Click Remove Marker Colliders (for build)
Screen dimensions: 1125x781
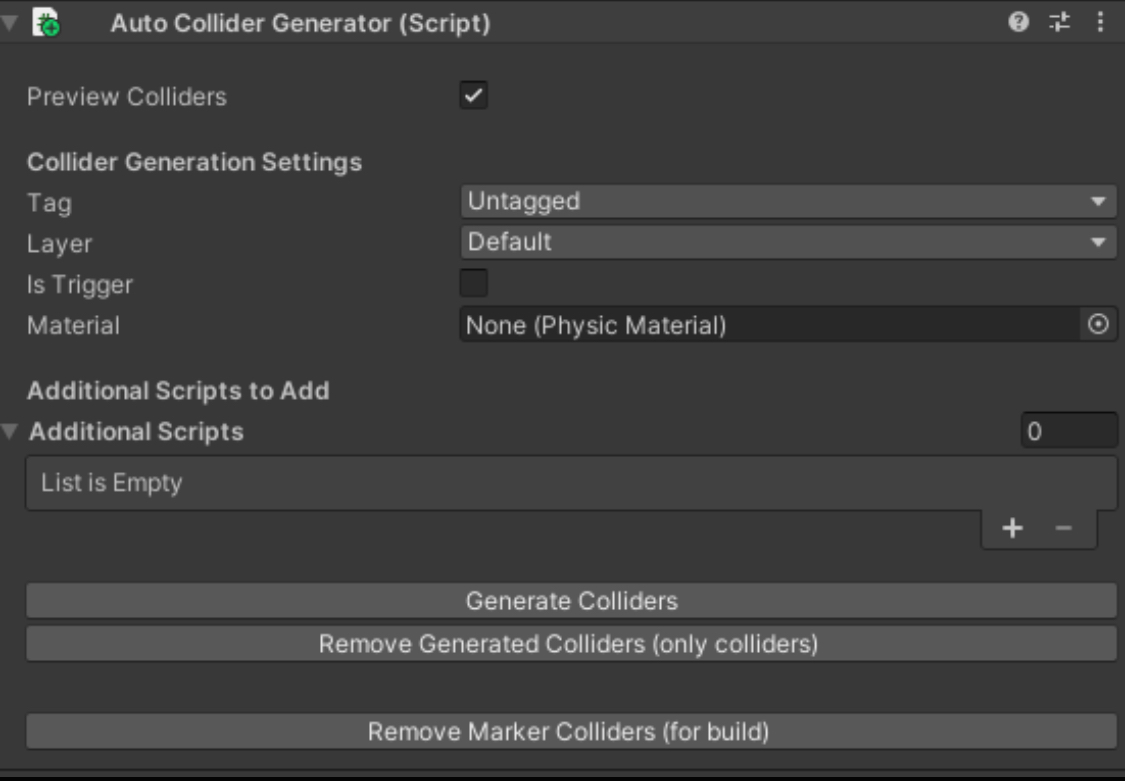(x=571, y=732)
